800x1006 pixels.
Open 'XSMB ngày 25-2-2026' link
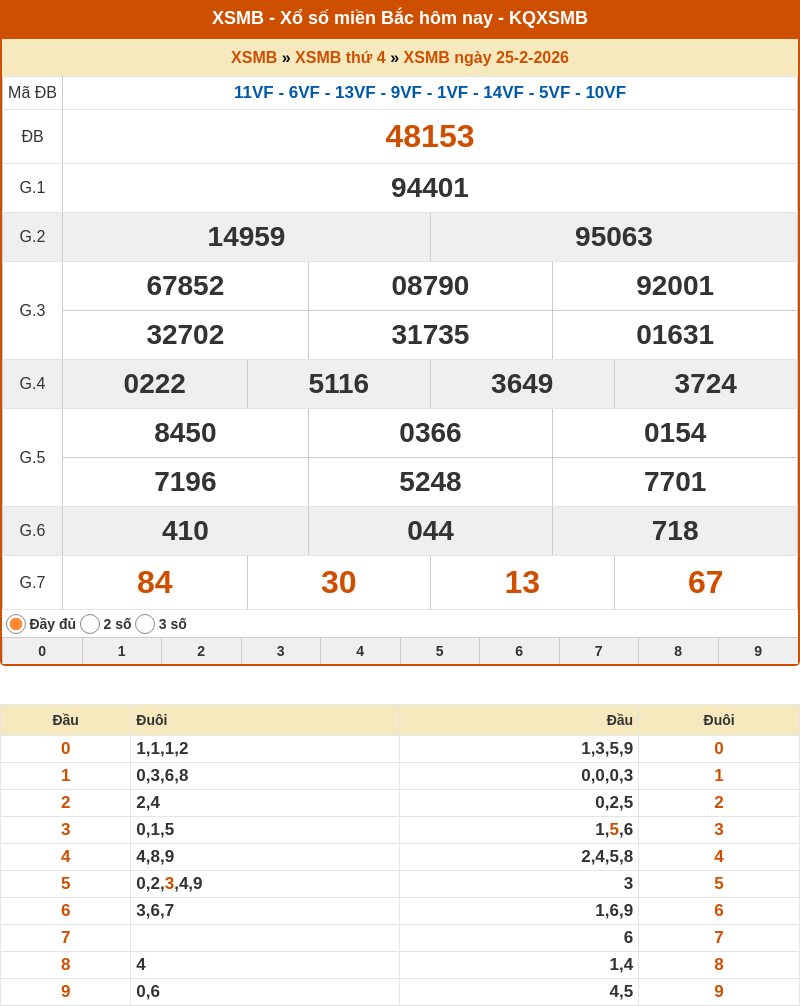(486, 58)
